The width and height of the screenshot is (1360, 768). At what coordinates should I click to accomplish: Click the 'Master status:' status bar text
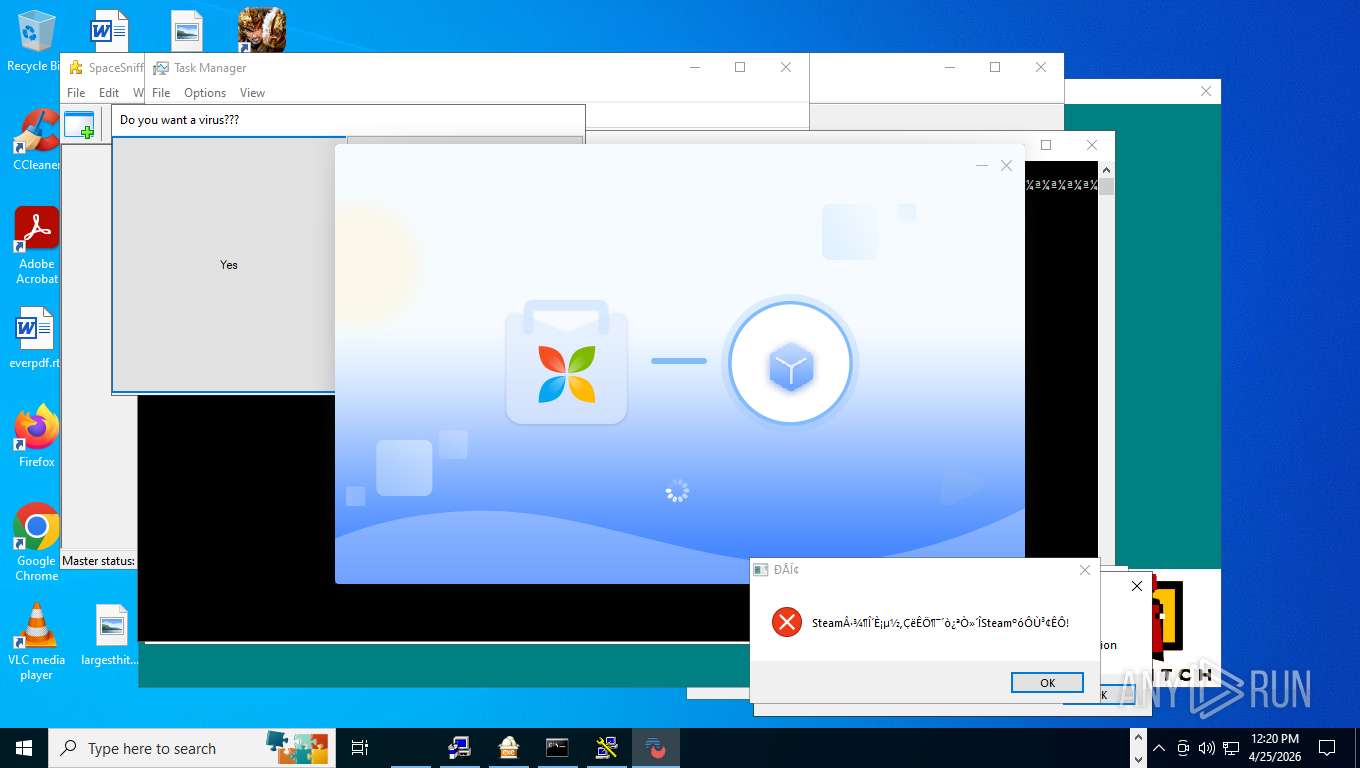pyautogui.click(x=98, y=561)
